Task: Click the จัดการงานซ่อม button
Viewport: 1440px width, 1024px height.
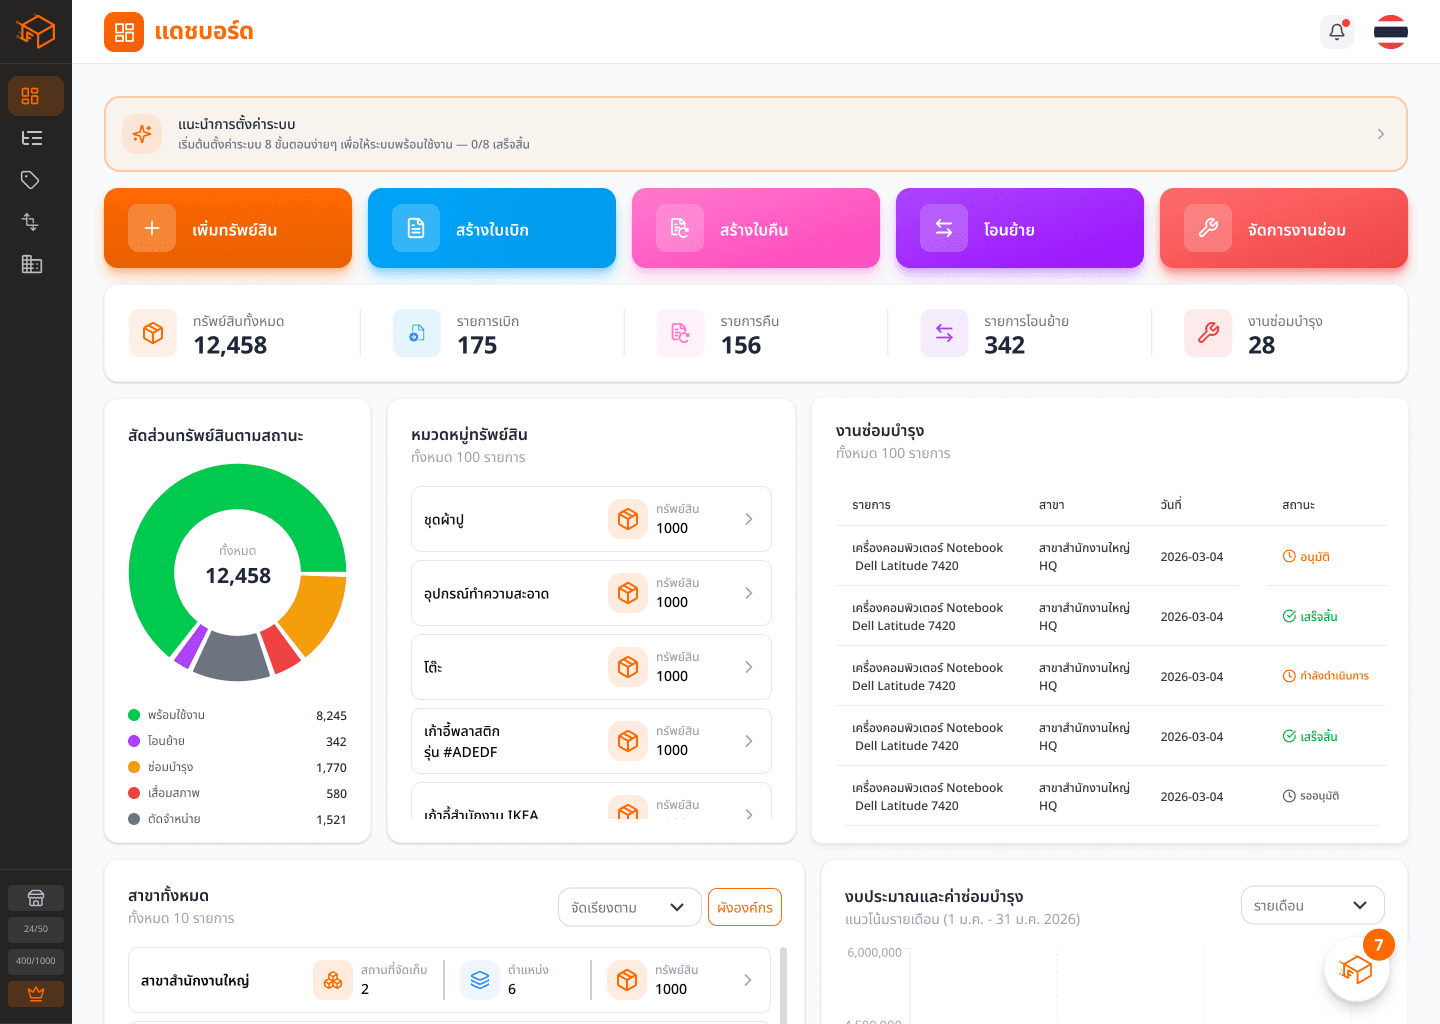Action: [x=1284, y=228]
